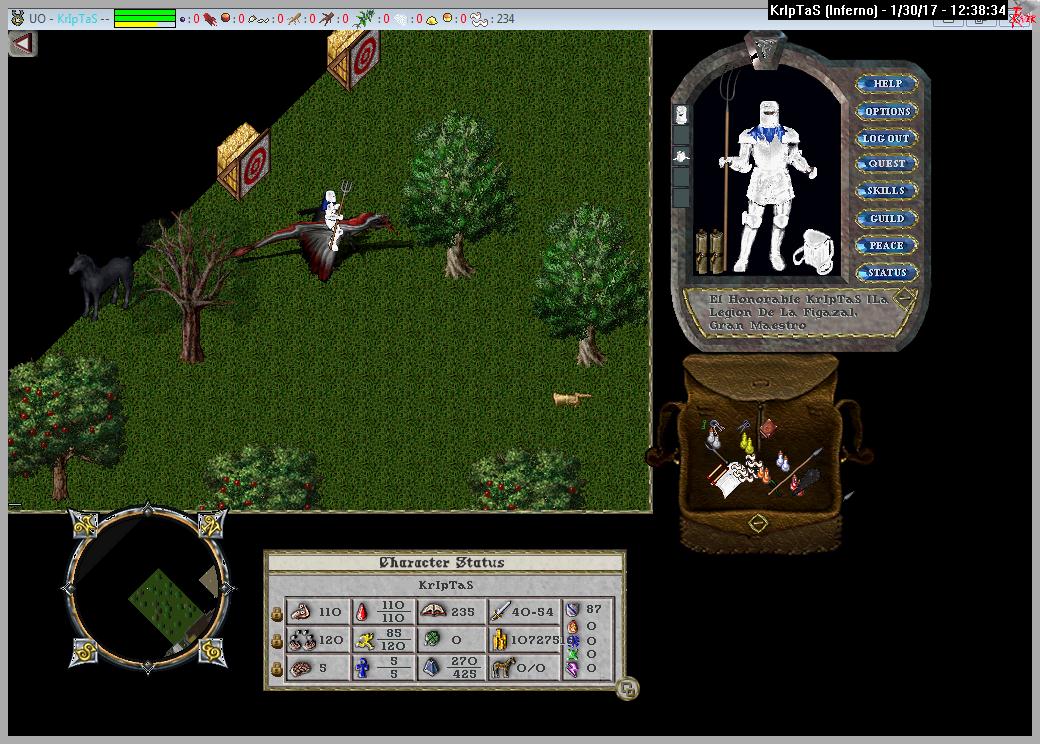
Task: Pick the white scroll in the backpack
Action: [728, 479]
